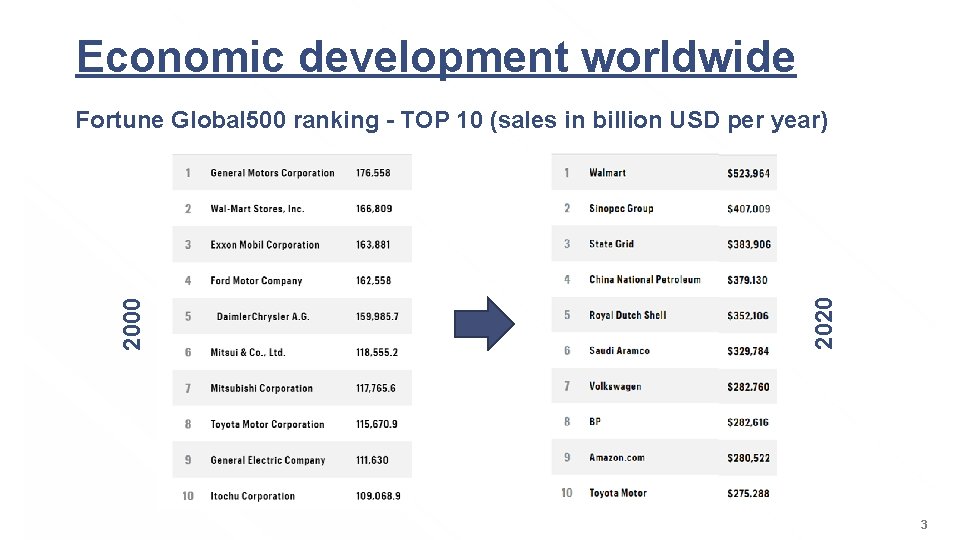960x540 pixels.
Task: Click the value $275,288
Action: [x=748, y=493]
